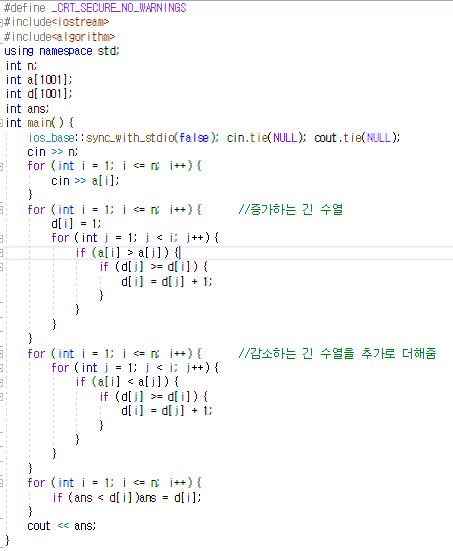Viewport: 453px width, 551px height.
Task: Collapse the if (a[i] < a[j]) block
Action: pyautogui.click(x=1, y=382)
